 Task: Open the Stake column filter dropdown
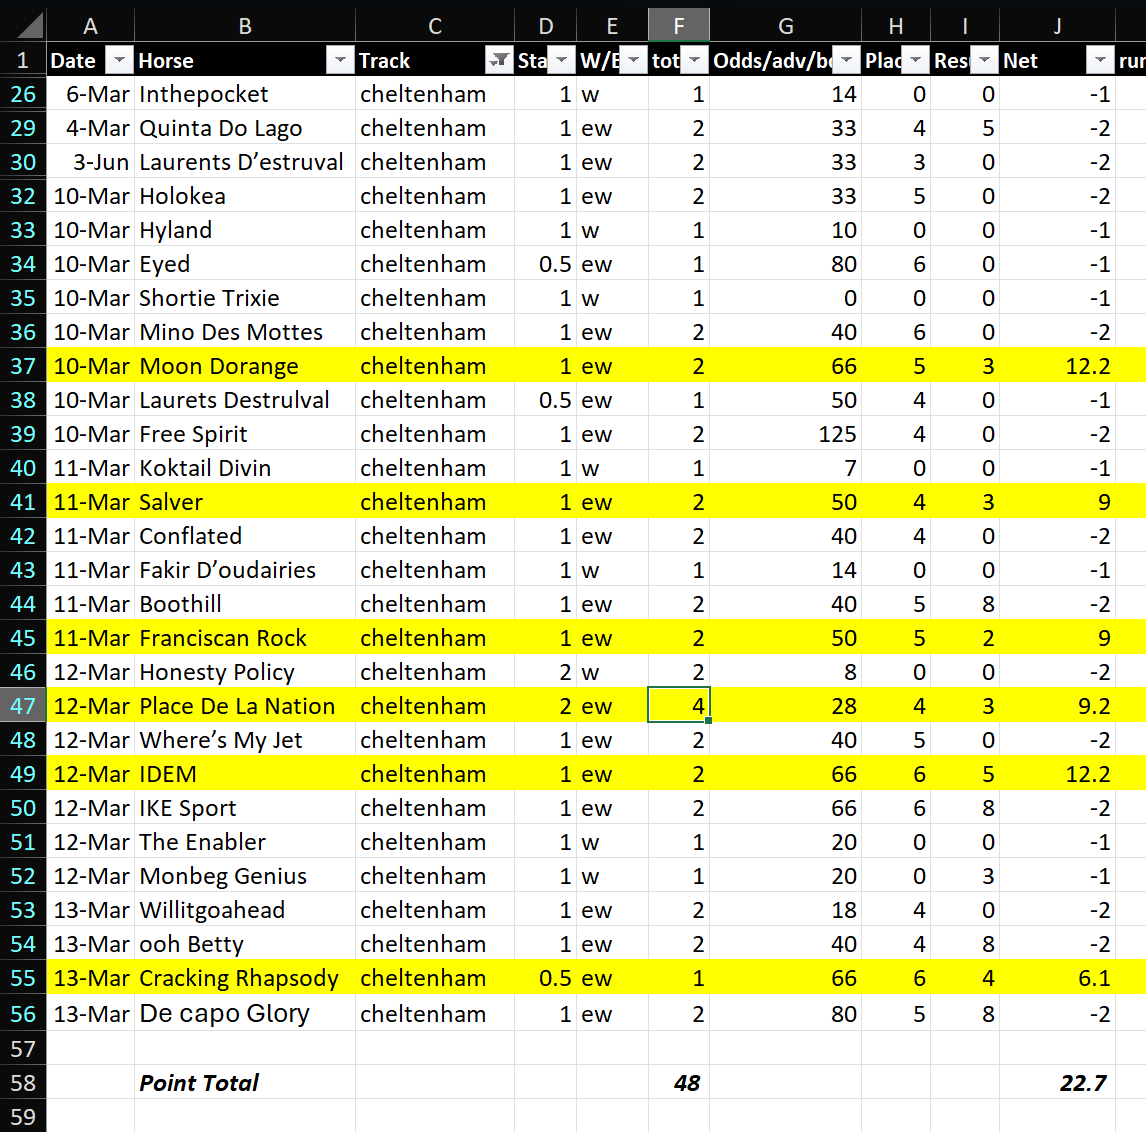(561, 60)
